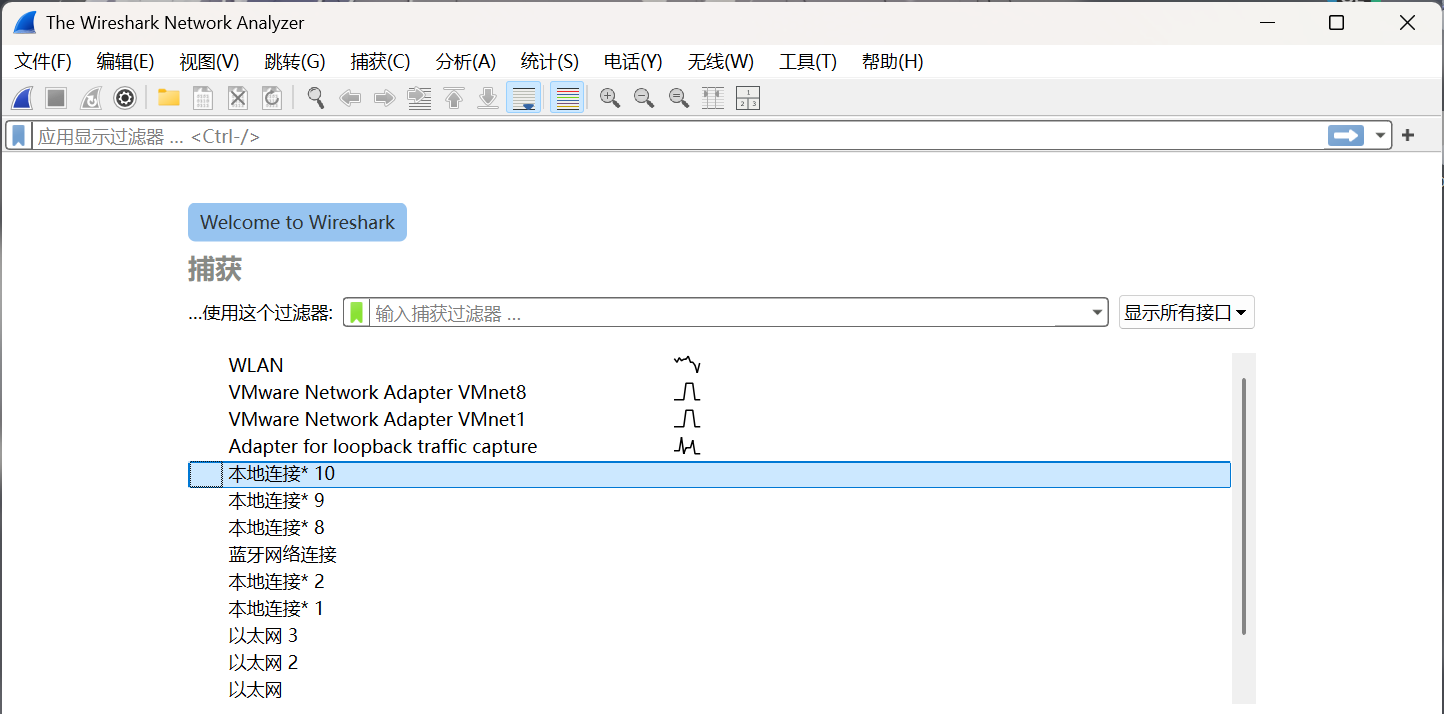Add display filter button with plus icon

1408,135
